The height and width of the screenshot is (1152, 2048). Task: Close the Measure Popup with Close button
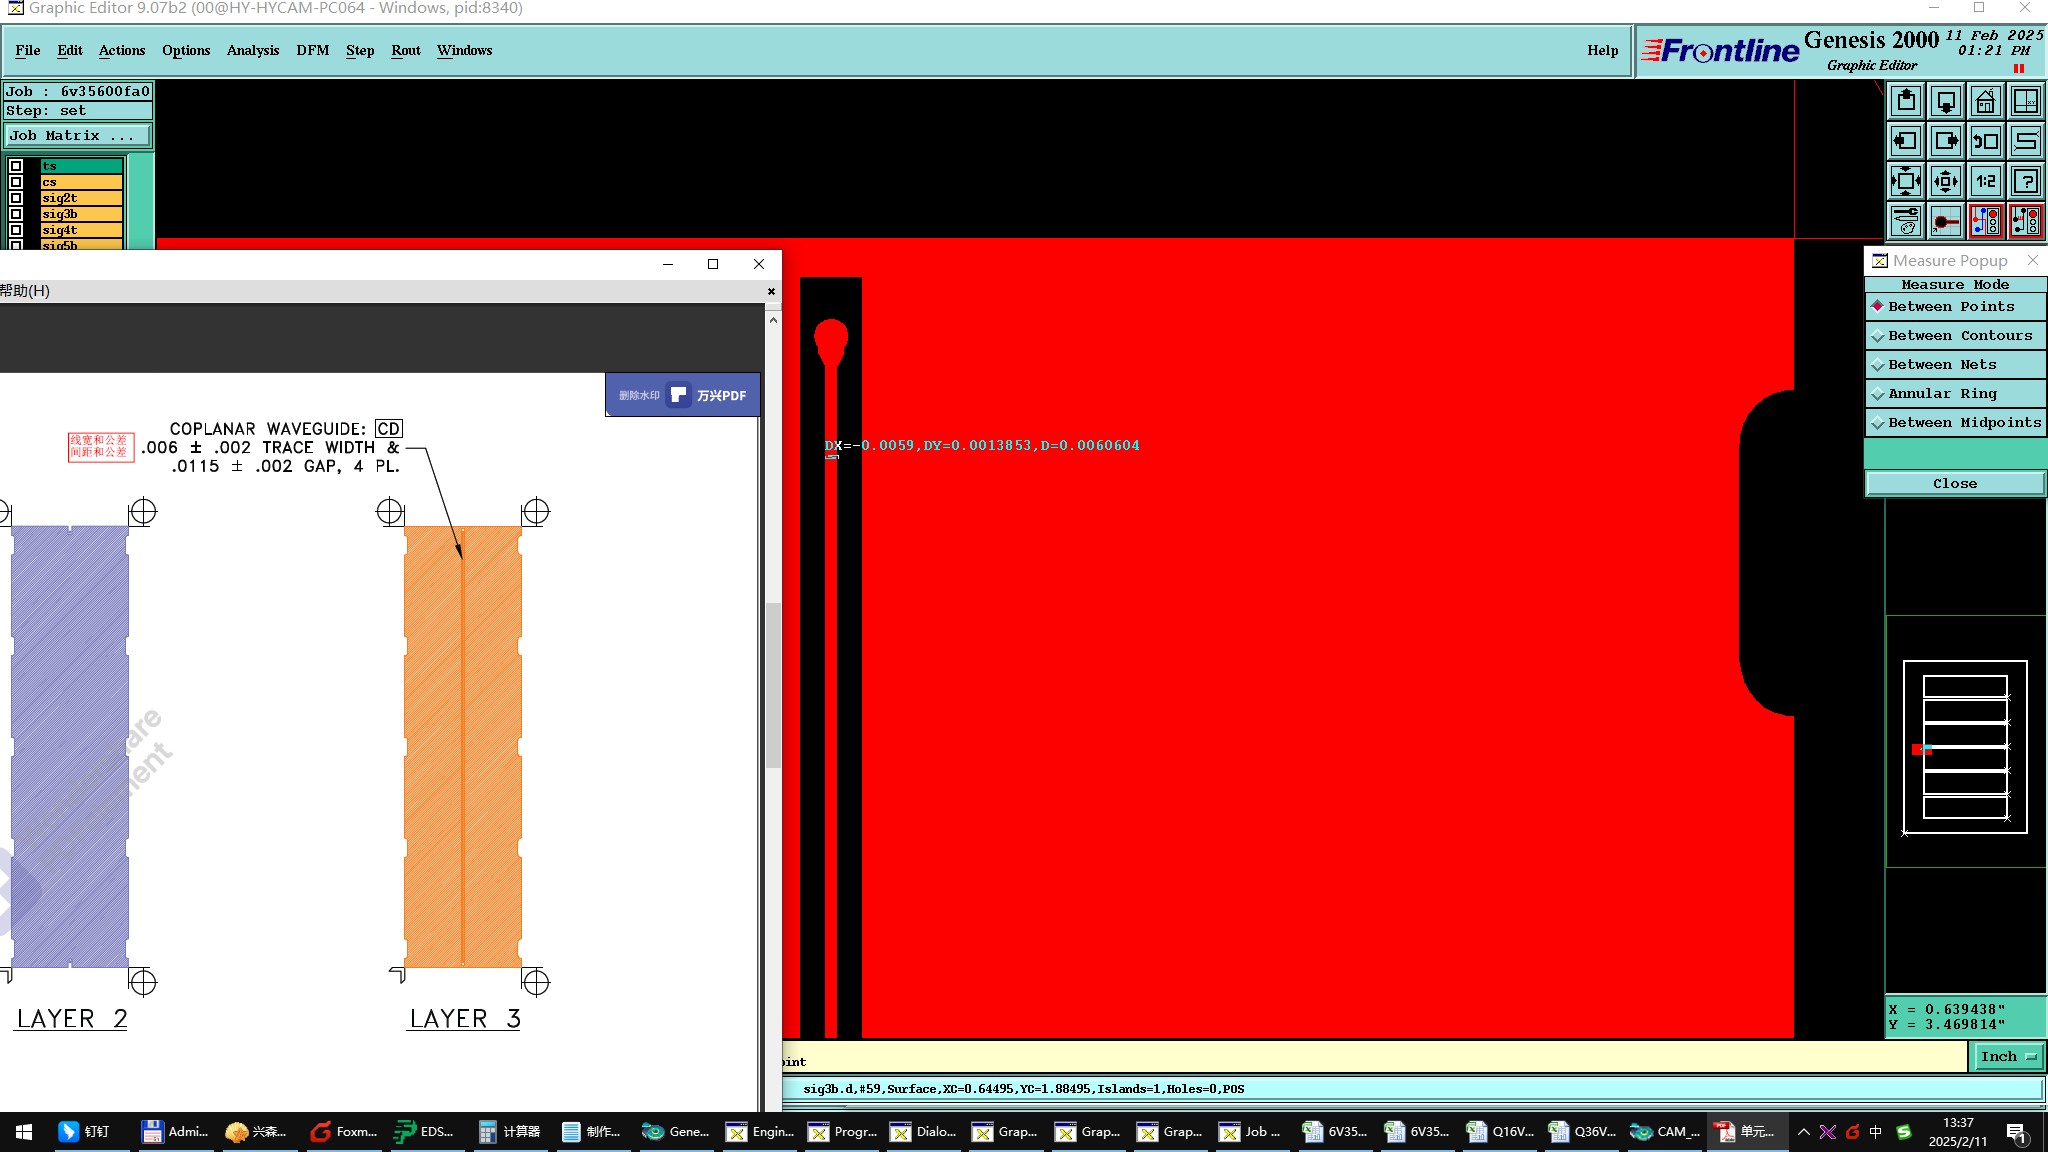tap(1954, 484)
